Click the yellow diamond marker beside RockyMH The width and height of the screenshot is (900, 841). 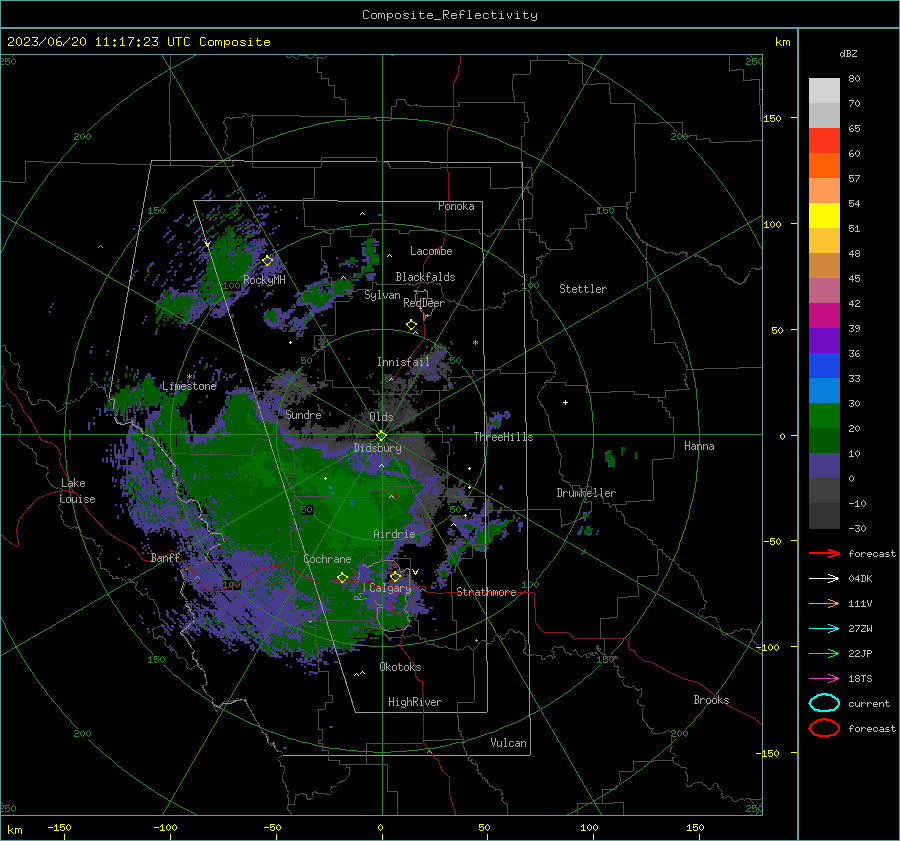coord(267,261)
